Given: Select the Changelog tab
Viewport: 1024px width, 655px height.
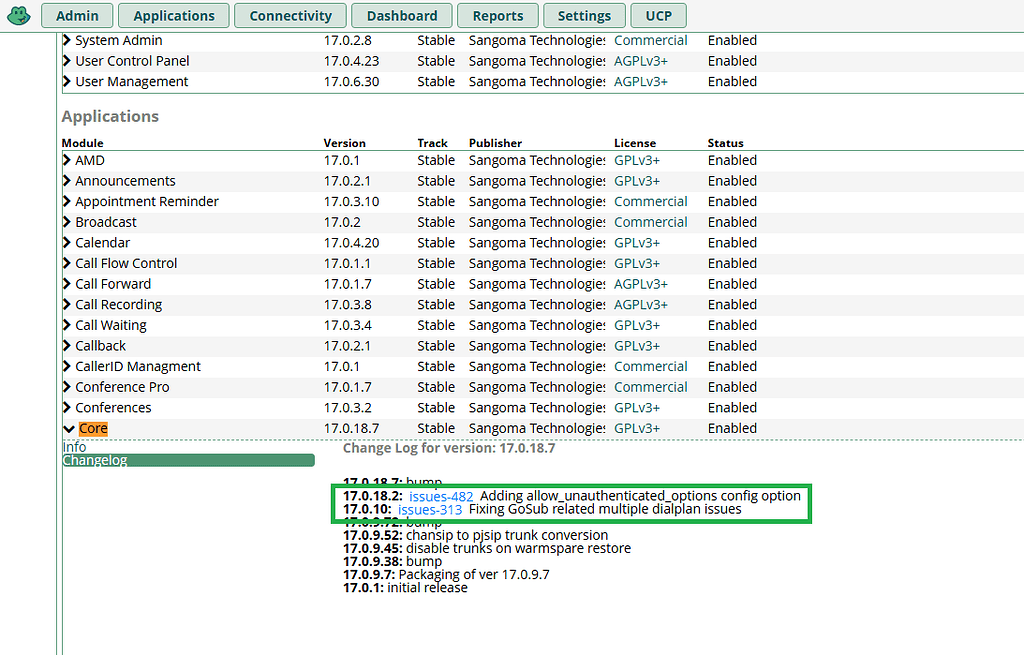Looking at the screenshot, I should 94,459.
